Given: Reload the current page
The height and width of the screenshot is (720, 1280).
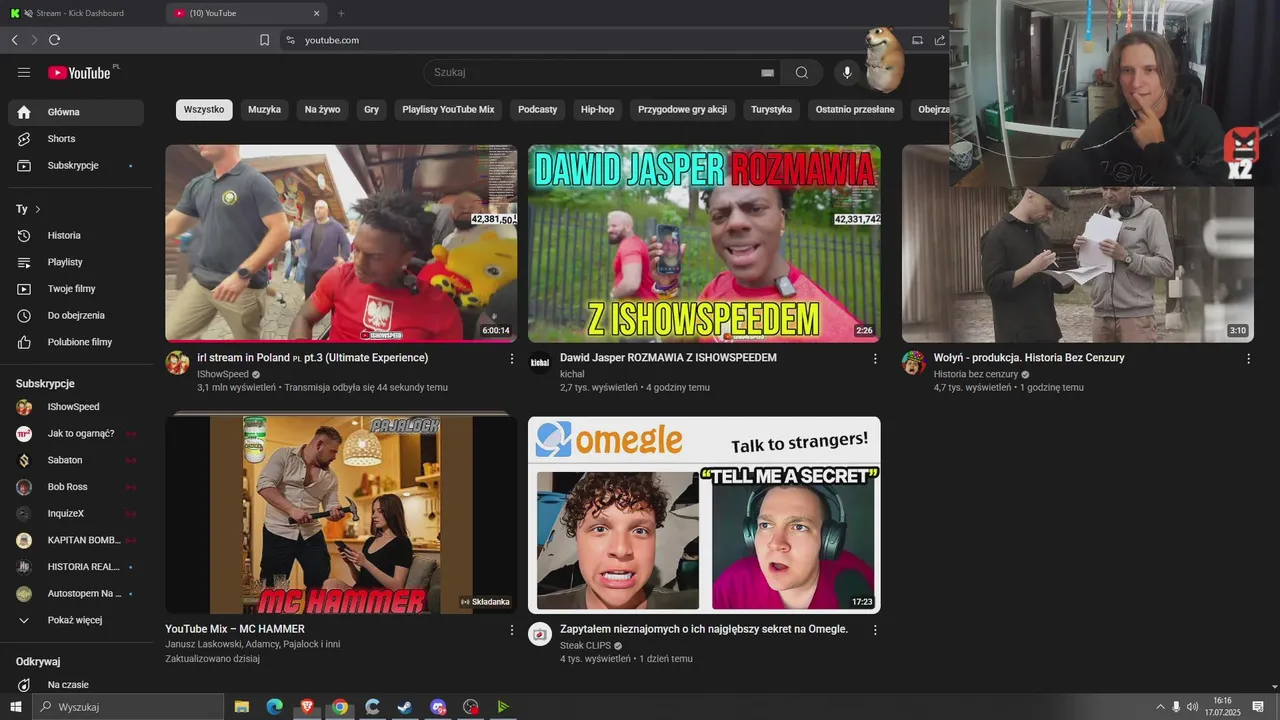Looking at the screenshot, I should pos(54,40).
